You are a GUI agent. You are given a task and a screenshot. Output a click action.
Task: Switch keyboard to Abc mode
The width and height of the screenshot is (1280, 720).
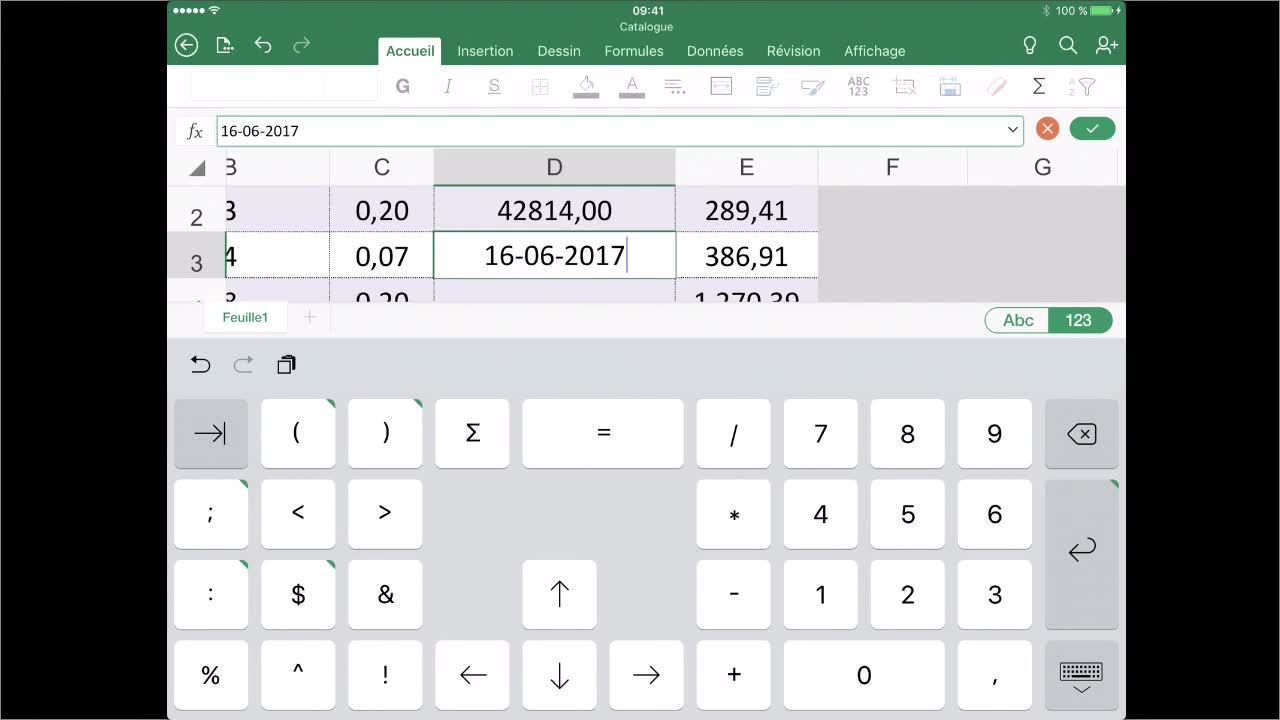pyautogui.click(x=1017, y=320)
